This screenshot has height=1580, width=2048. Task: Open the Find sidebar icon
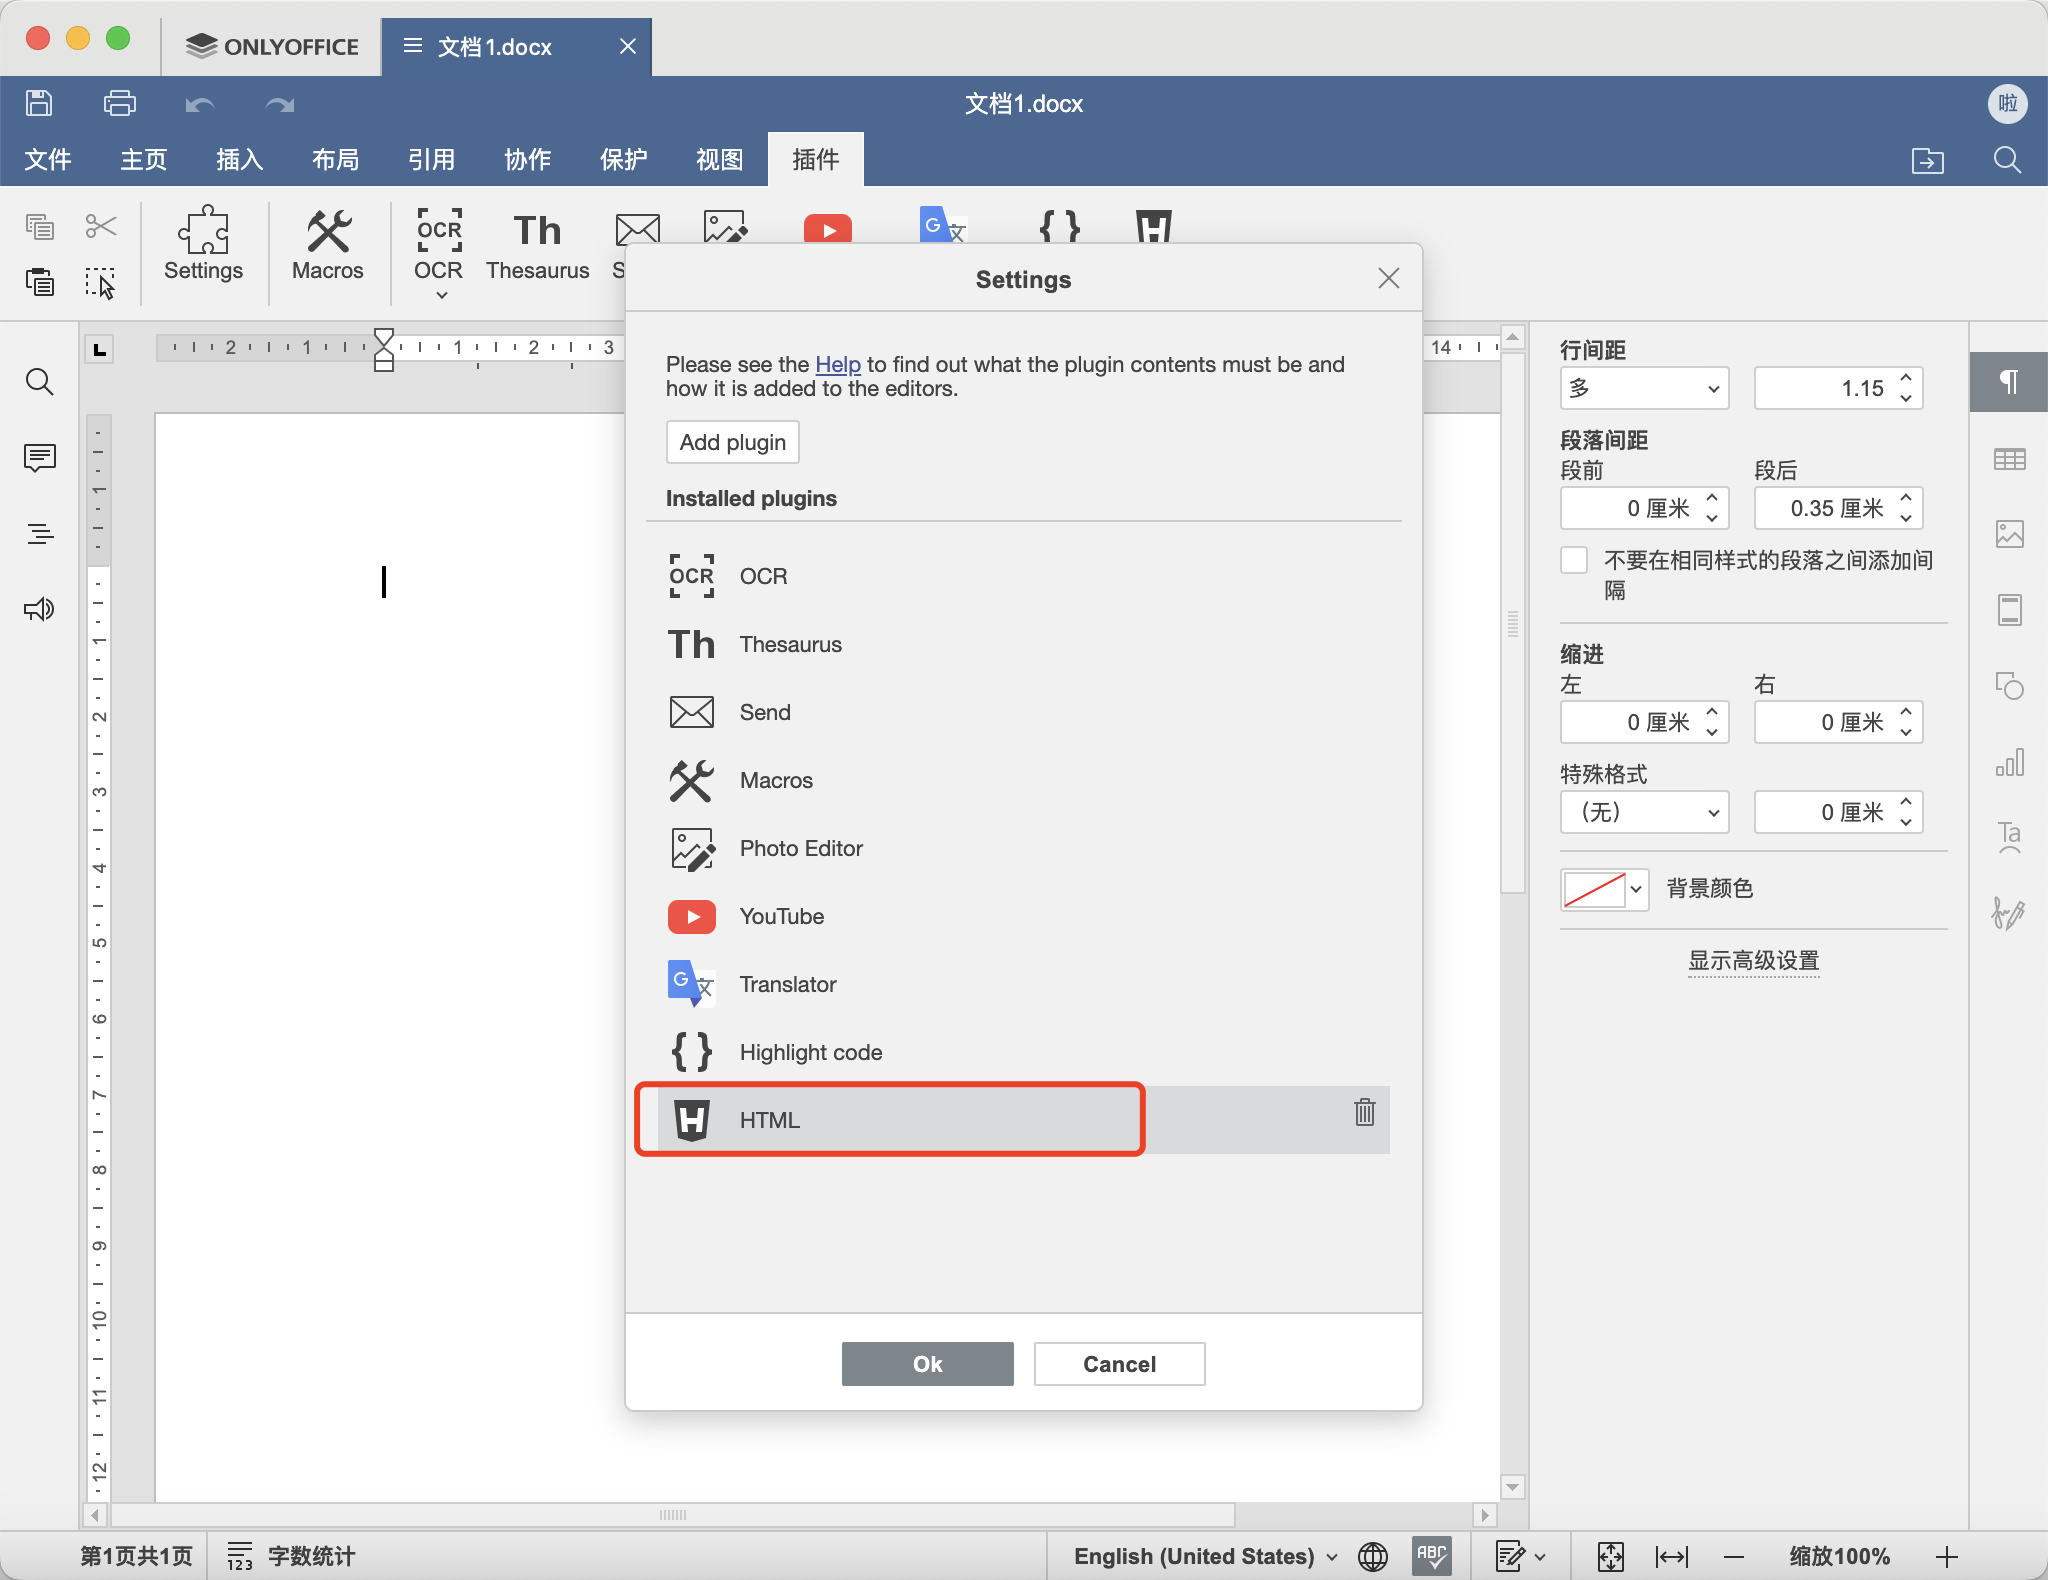pos(39,381)
